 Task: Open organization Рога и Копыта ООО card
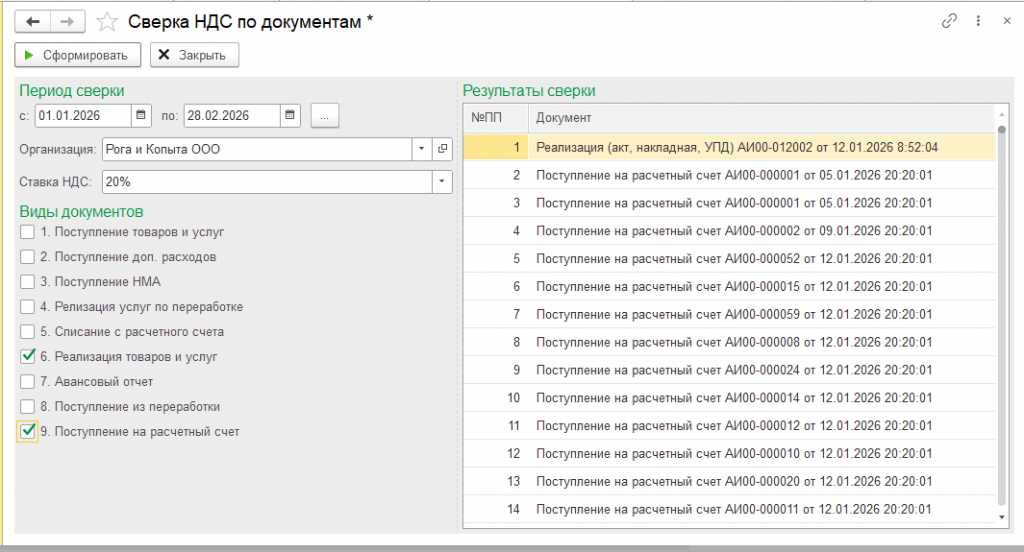point(442,149)
